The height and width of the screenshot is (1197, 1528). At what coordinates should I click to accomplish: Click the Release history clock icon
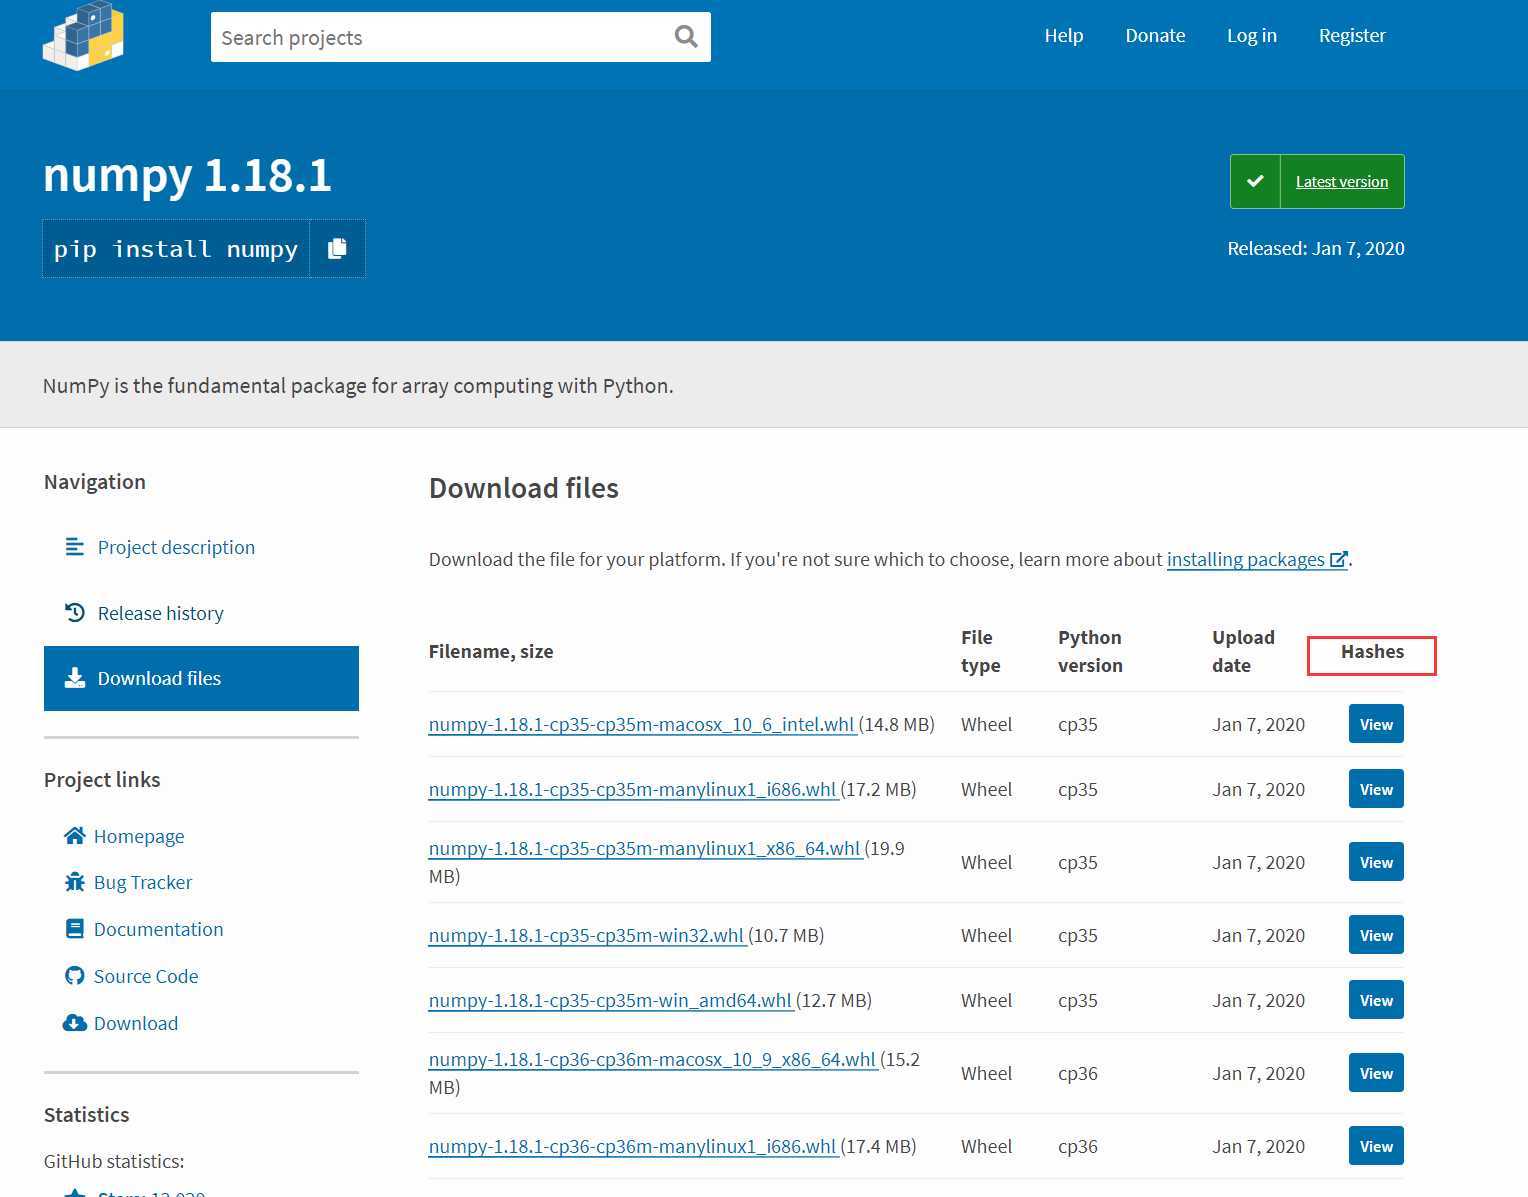coord(75,612)
